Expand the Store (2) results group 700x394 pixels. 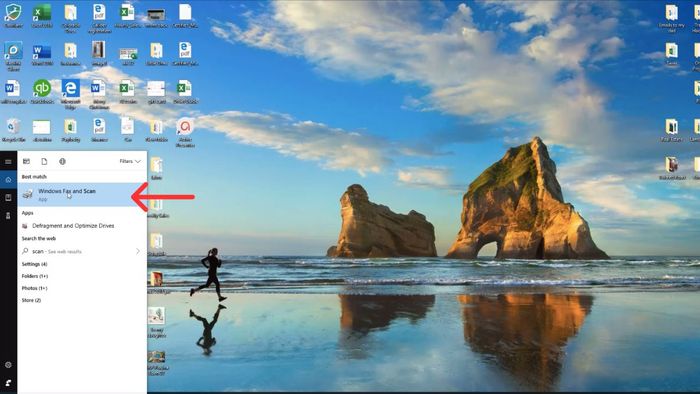(x=31, y=300)
